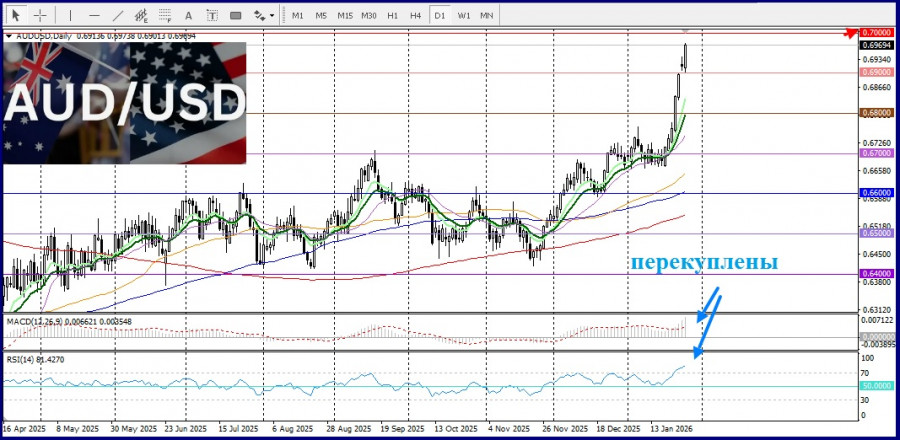Expand the AUDUSD,Daily chart title arrow
The width and height of the screenshot is (900, 440).
pyautogui.click(x=9, y=36)
